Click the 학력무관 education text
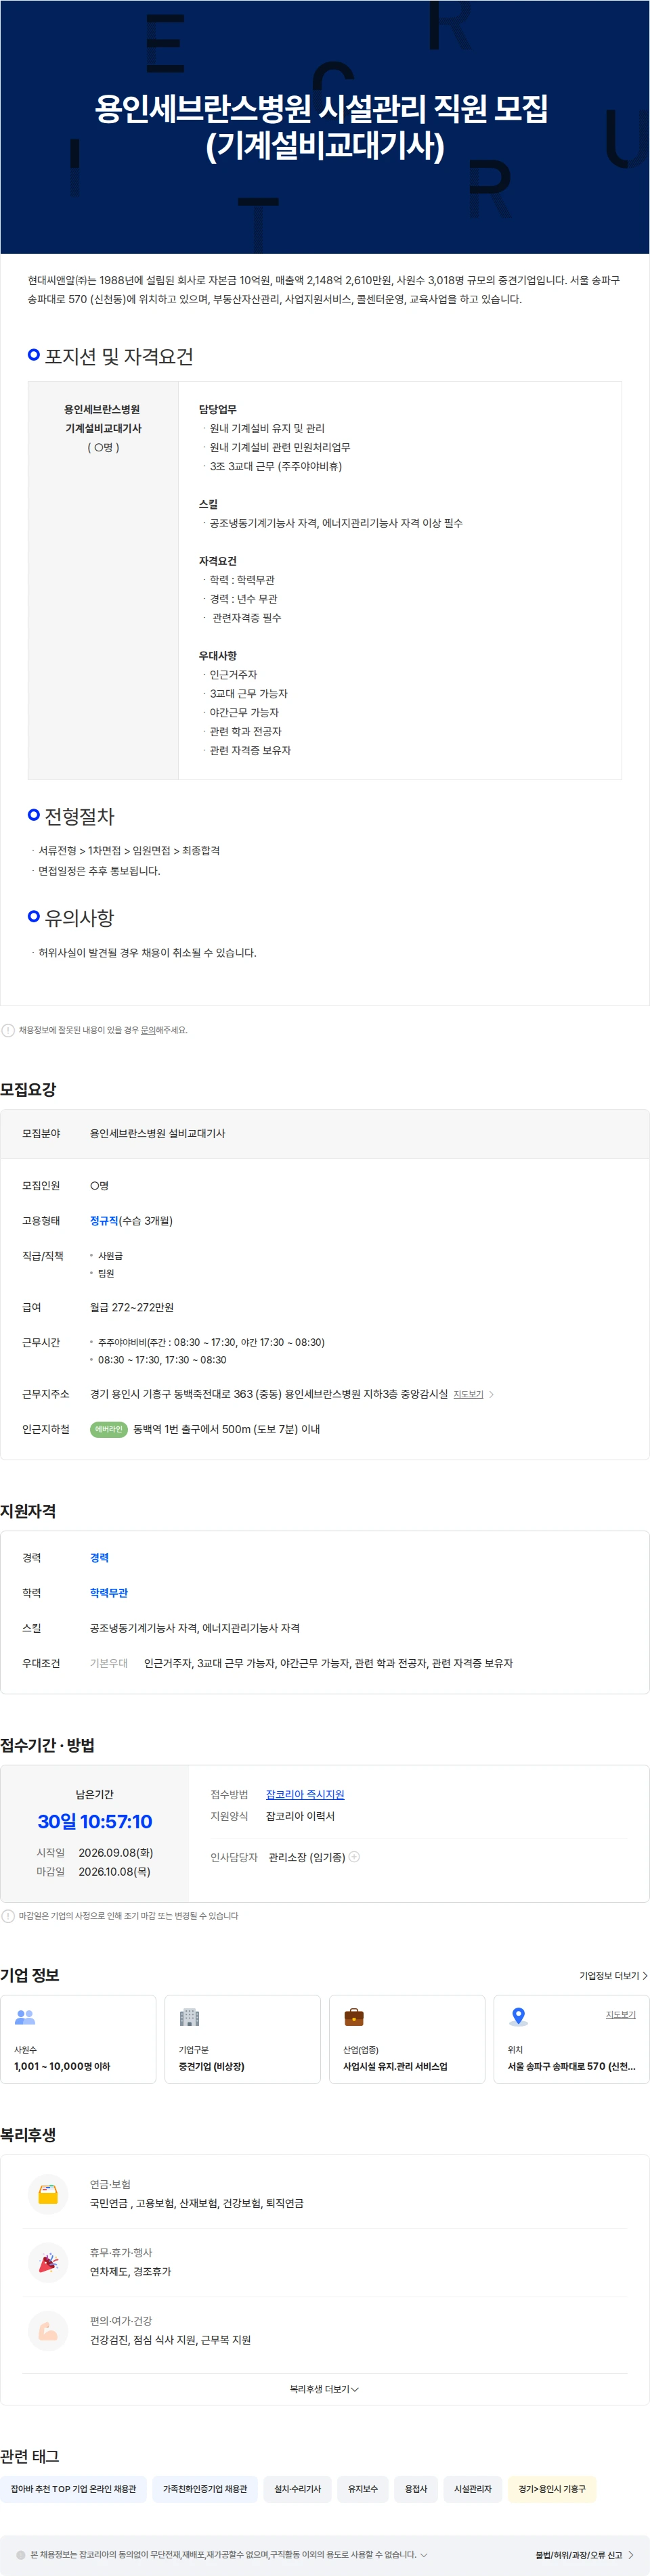The height and width of the screenshot is (2576, 650). click(109, 1593)
